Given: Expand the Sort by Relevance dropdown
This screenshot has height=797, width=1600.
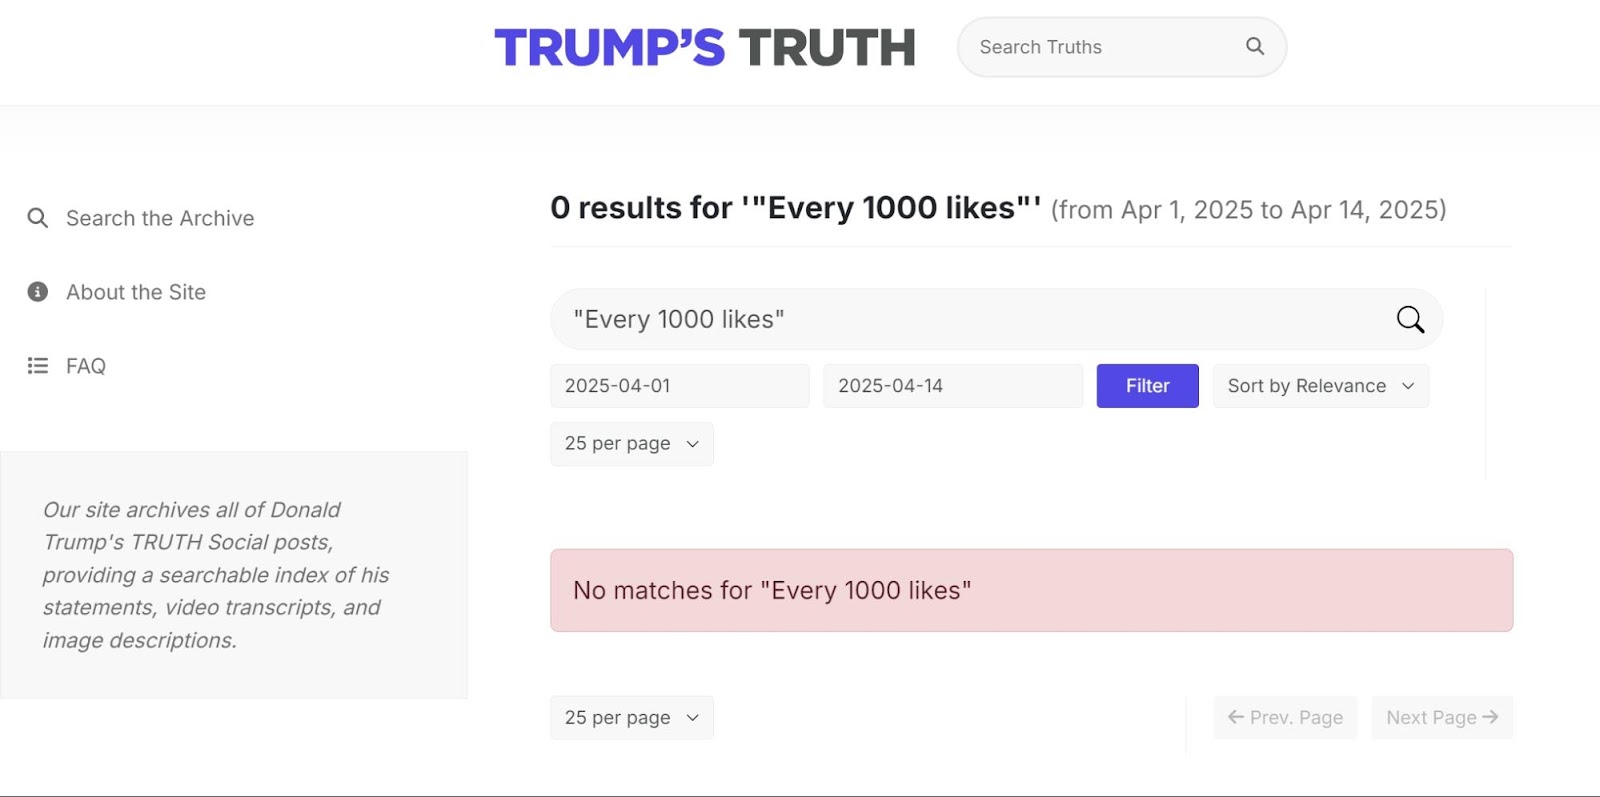Looking at the screenshot, I should pos(1320,386).
